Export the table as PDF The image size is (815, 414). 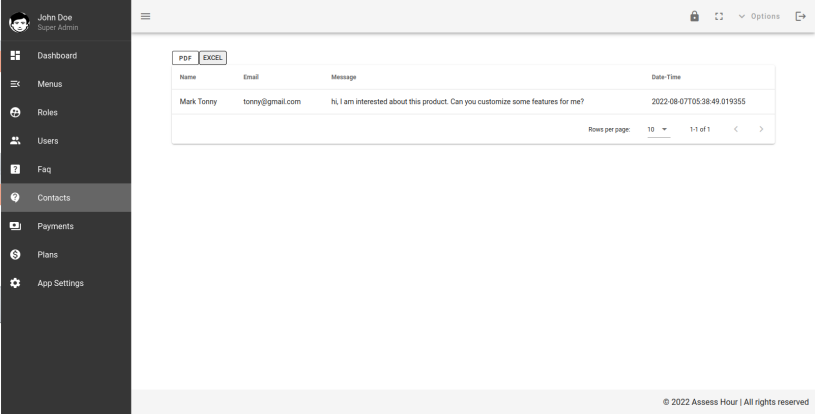pyautogui.click(x=185, y=57)
